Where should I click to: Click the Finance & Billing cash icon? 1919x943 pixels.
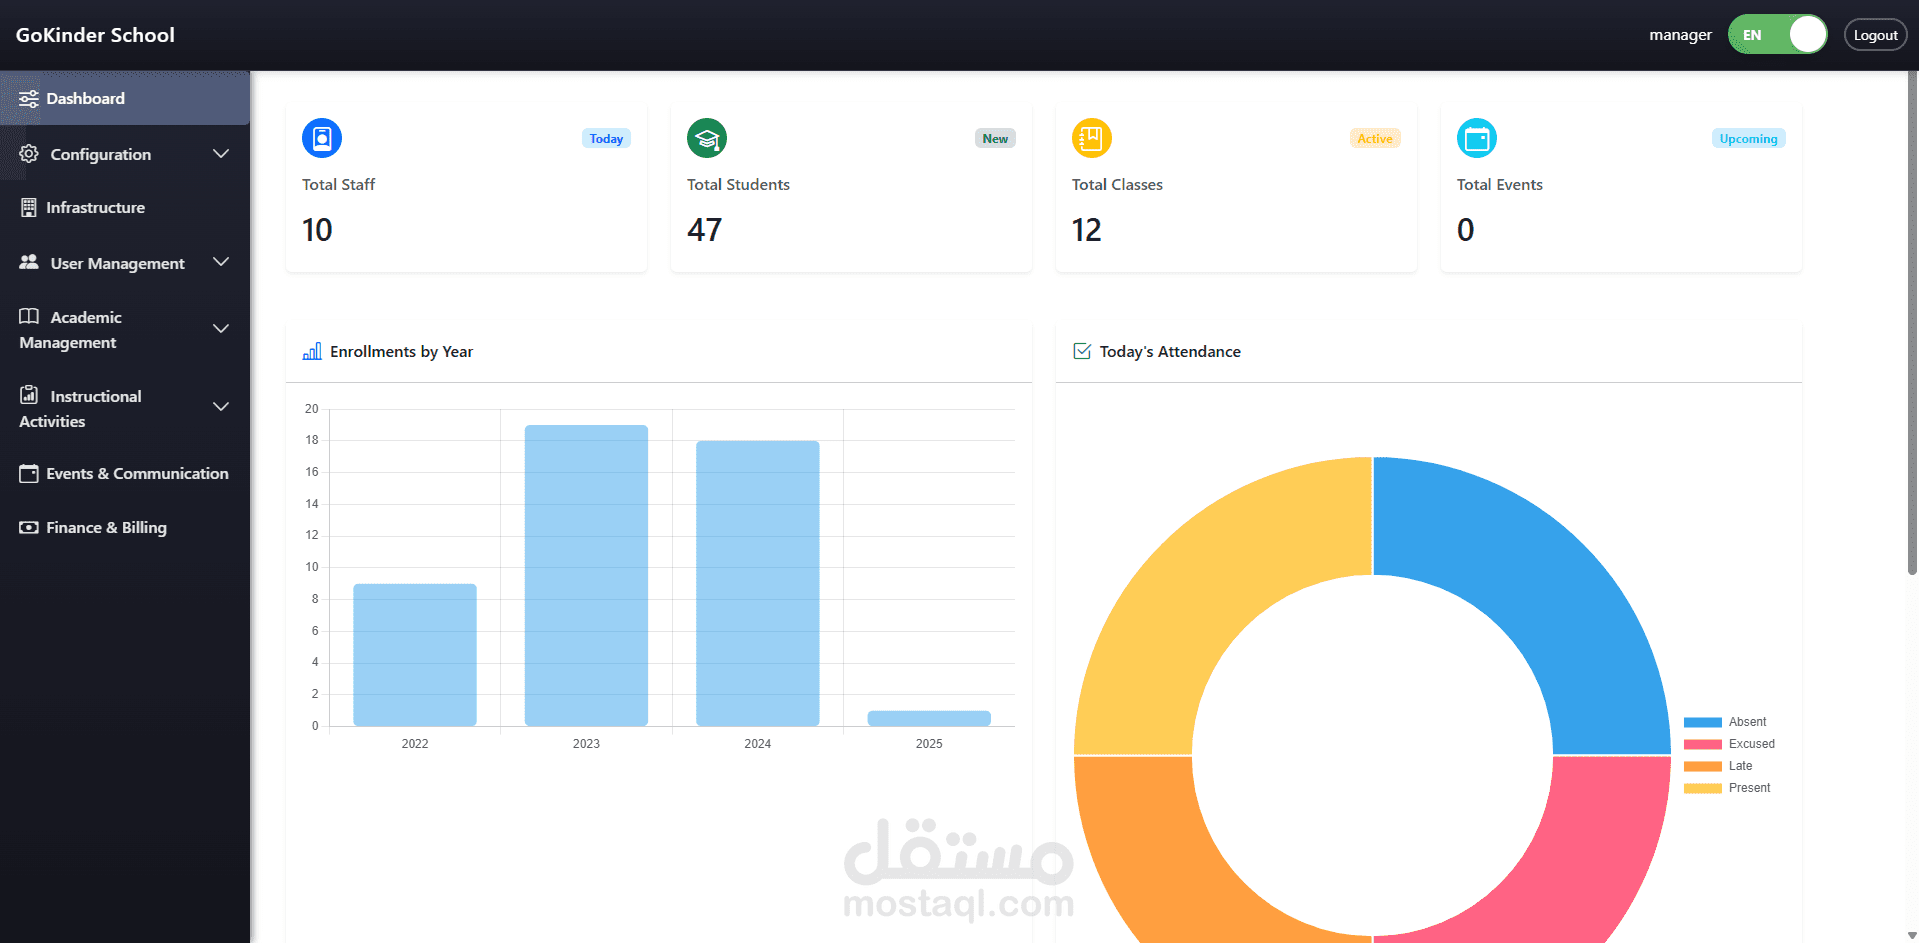29,527
